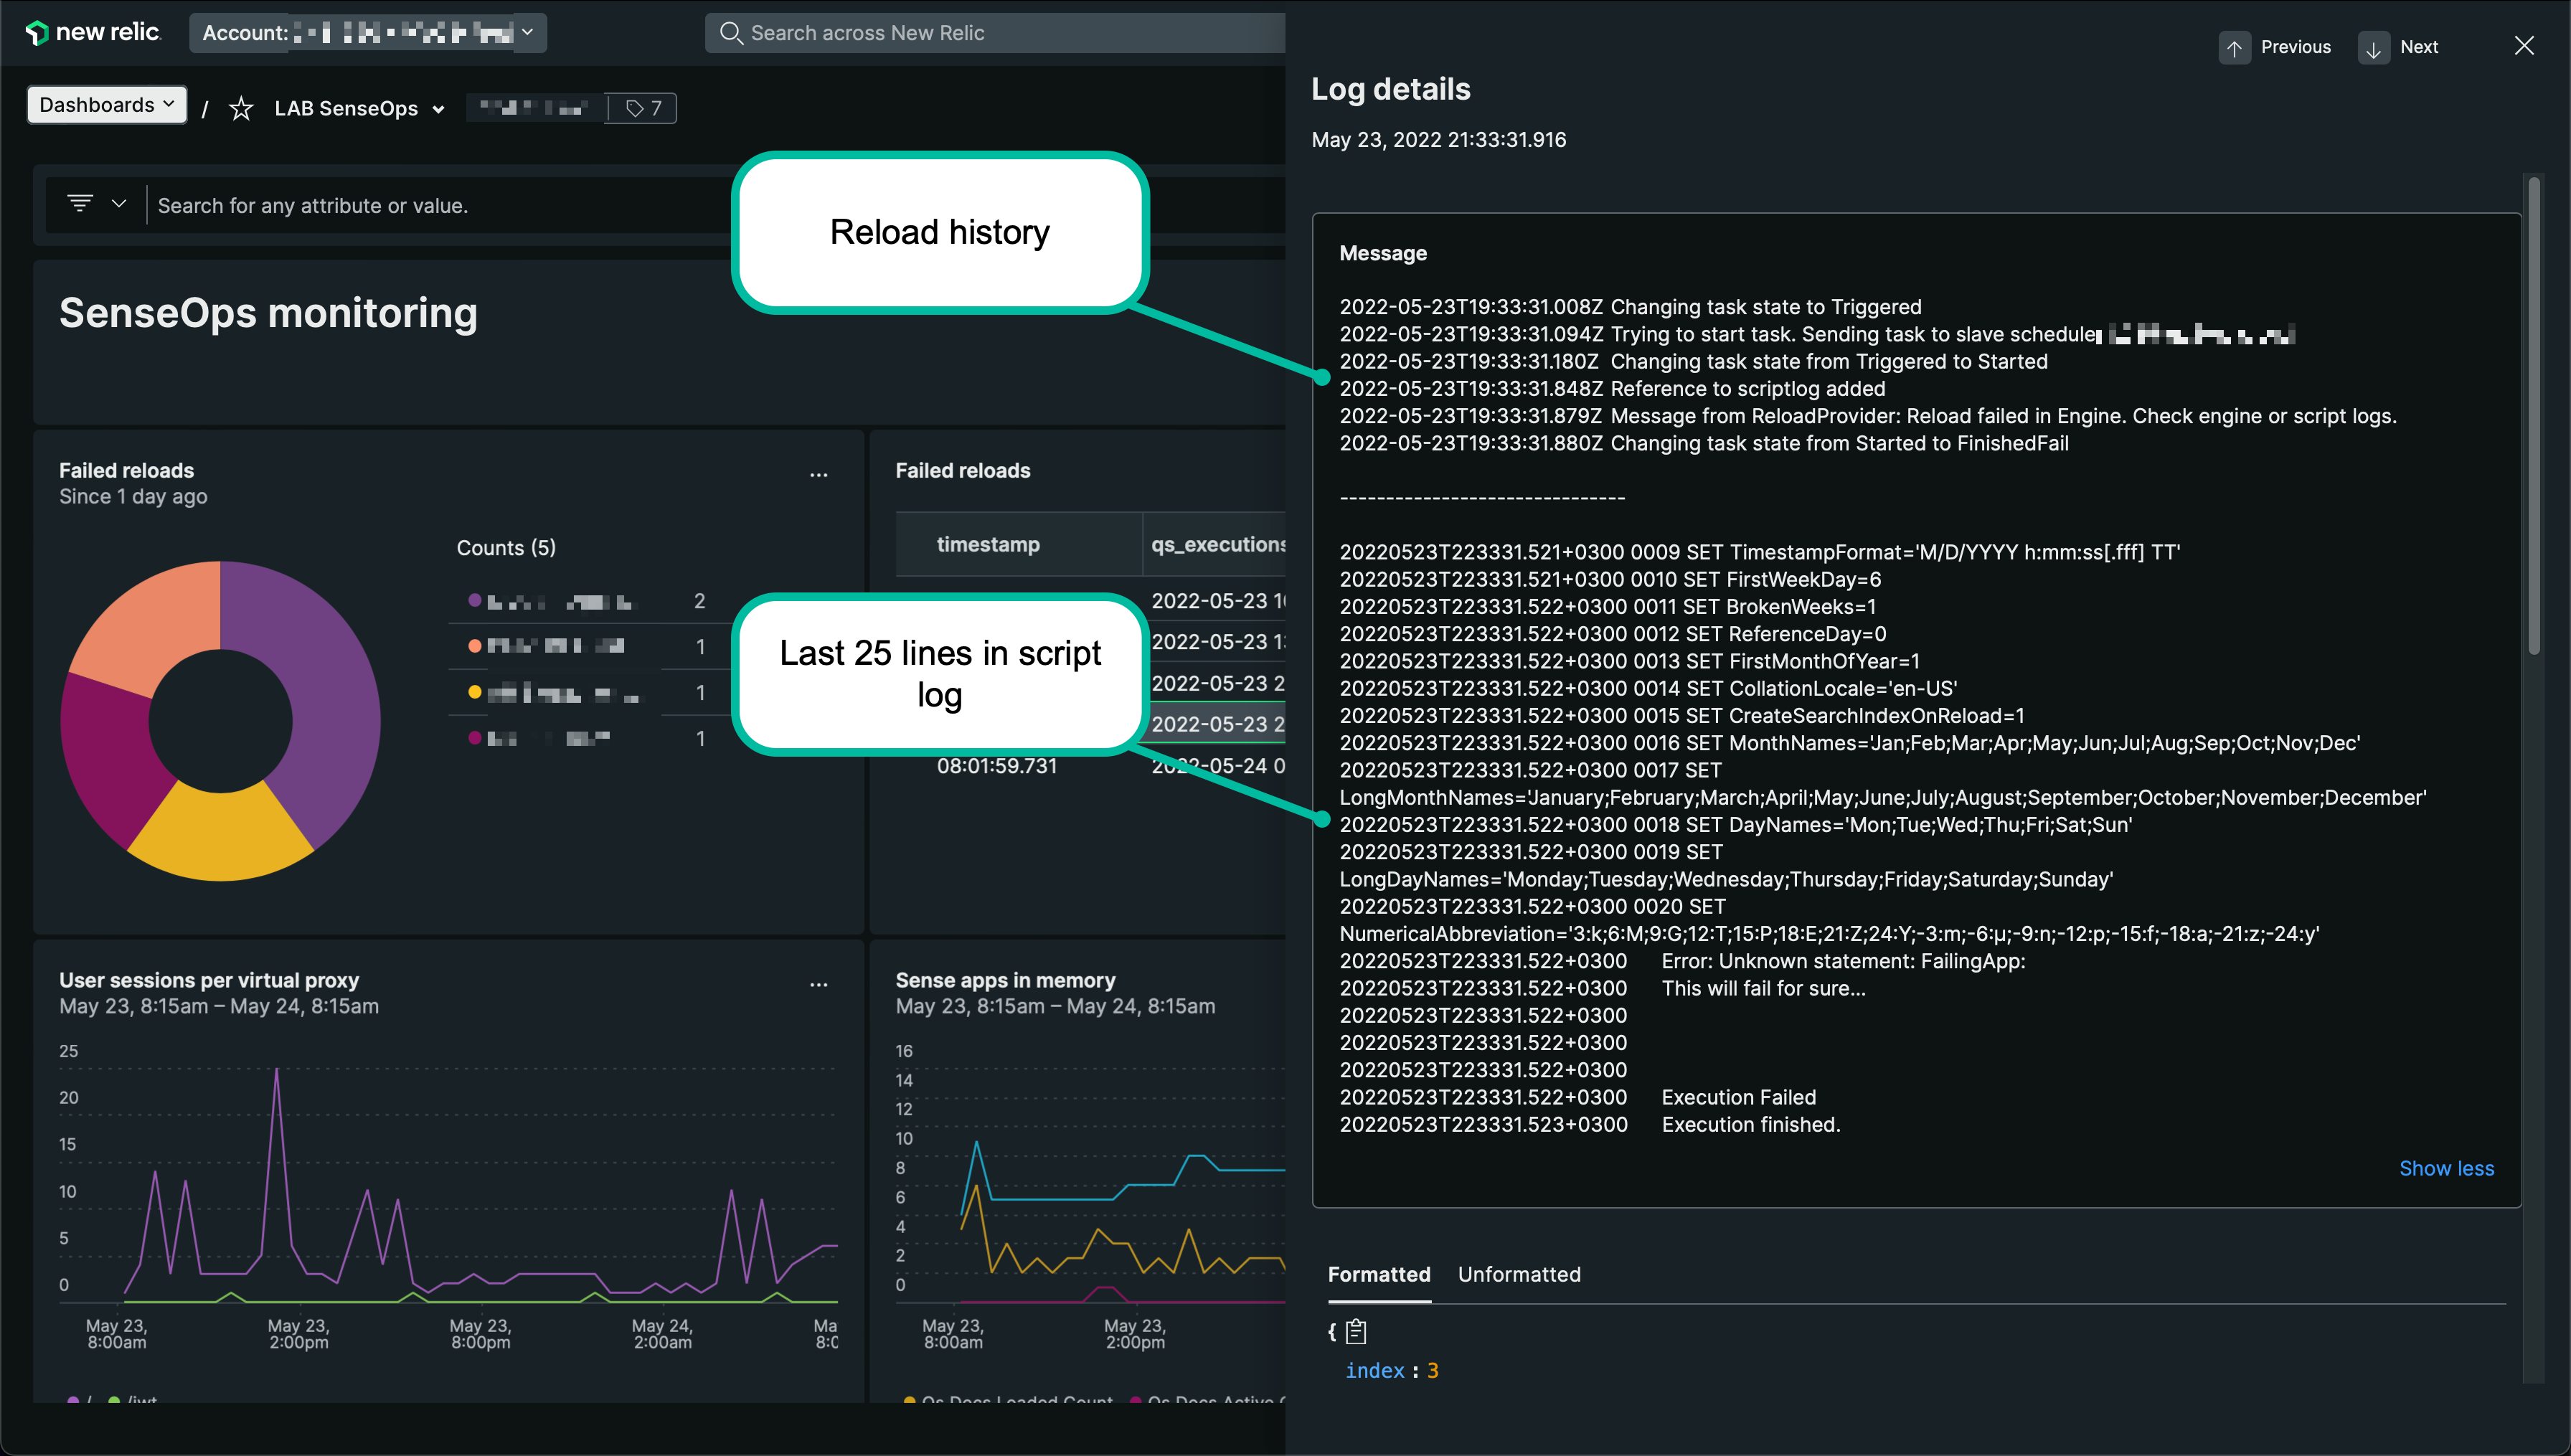Viewport: 2571px width, 1456px height.
Task: Open the Dashboards dropdown
Action: coord(107,105)
